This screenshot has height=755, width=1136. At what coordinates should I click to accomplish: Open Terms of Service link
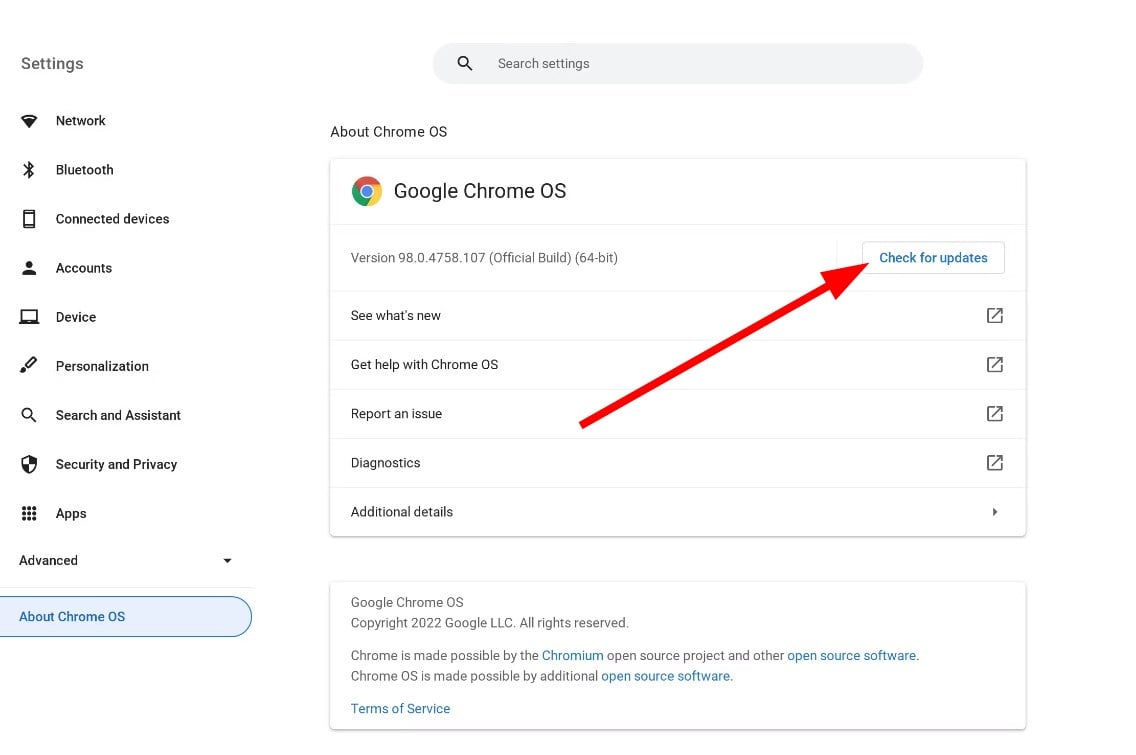400,709
